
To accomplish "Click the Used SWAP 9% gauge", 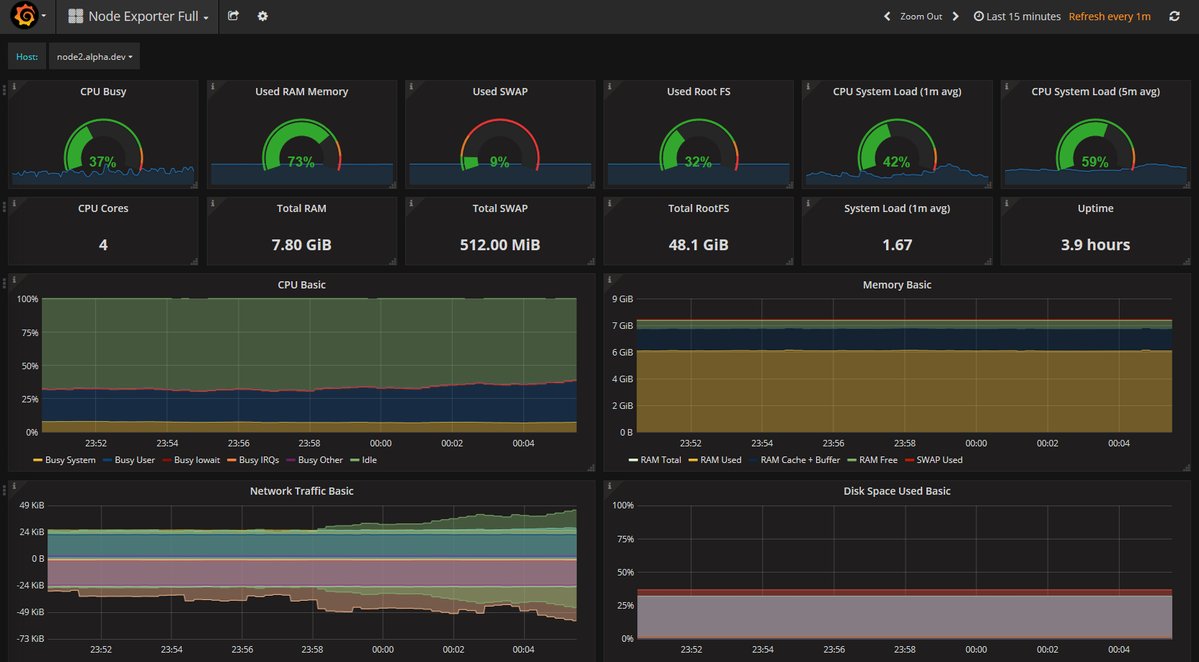I will tap(500, 145).
